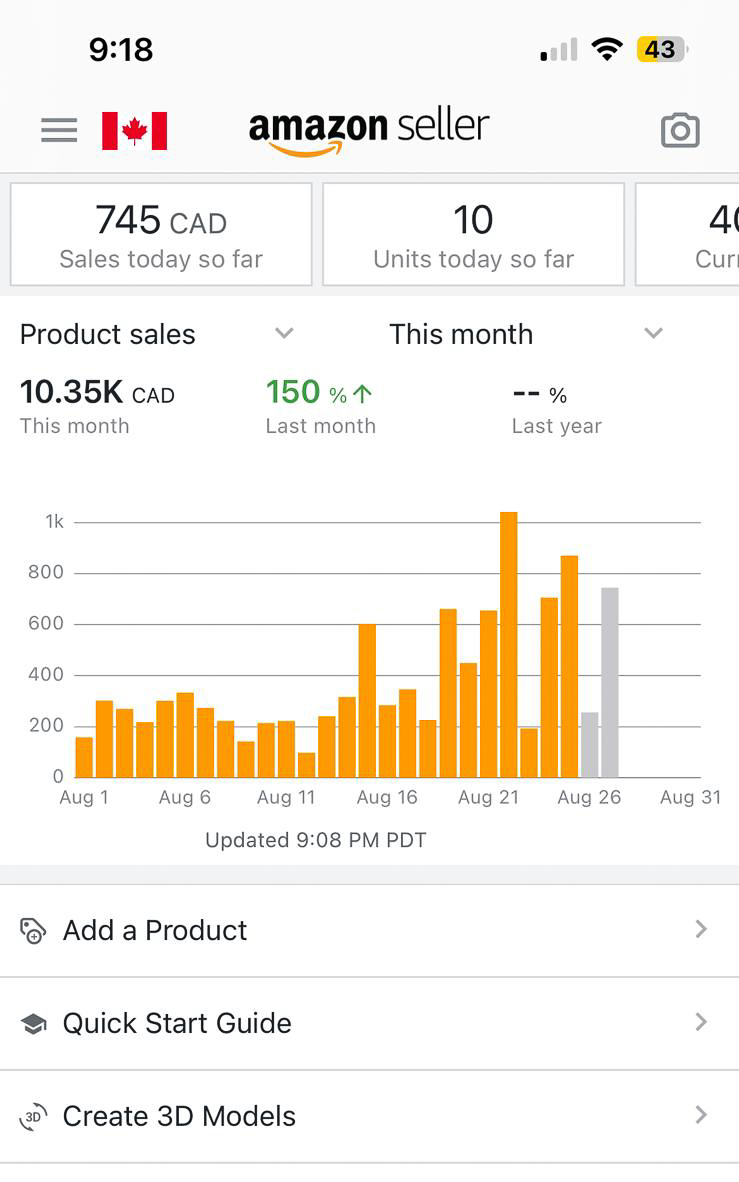Image resolution: width=739 pixels, height=1182 pixels.
Task: Select the Add a Product menu row
Action: point(369,931)
